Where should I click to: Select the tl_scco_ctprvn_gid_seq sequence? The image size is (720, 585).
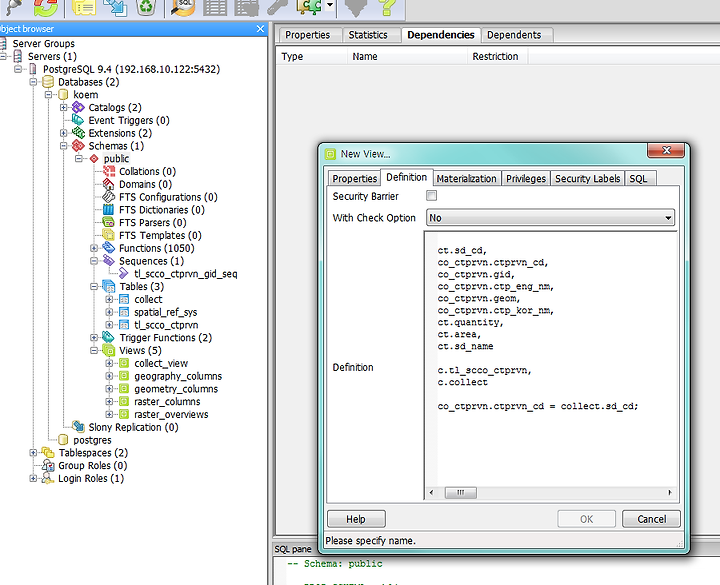coord(186,274)
